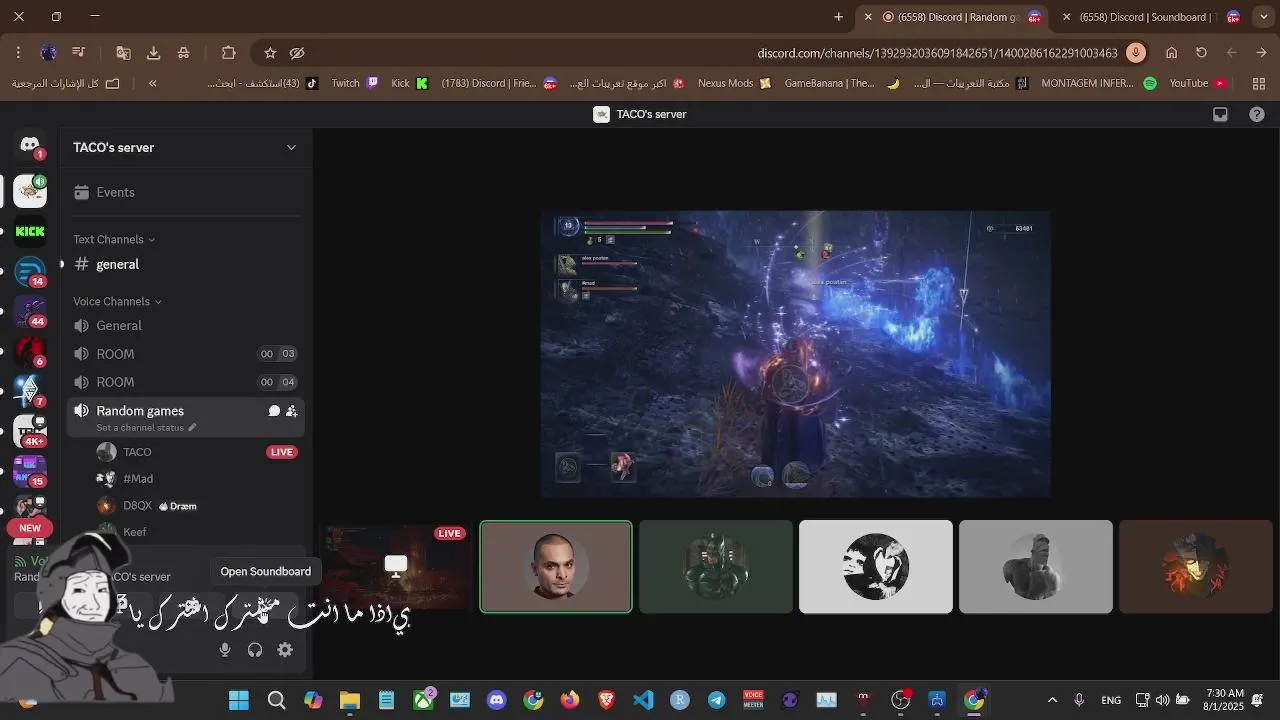Toggle microphone mute in user panel
The height and width of the screenshot is (720, 1280).
pos(225,650)
